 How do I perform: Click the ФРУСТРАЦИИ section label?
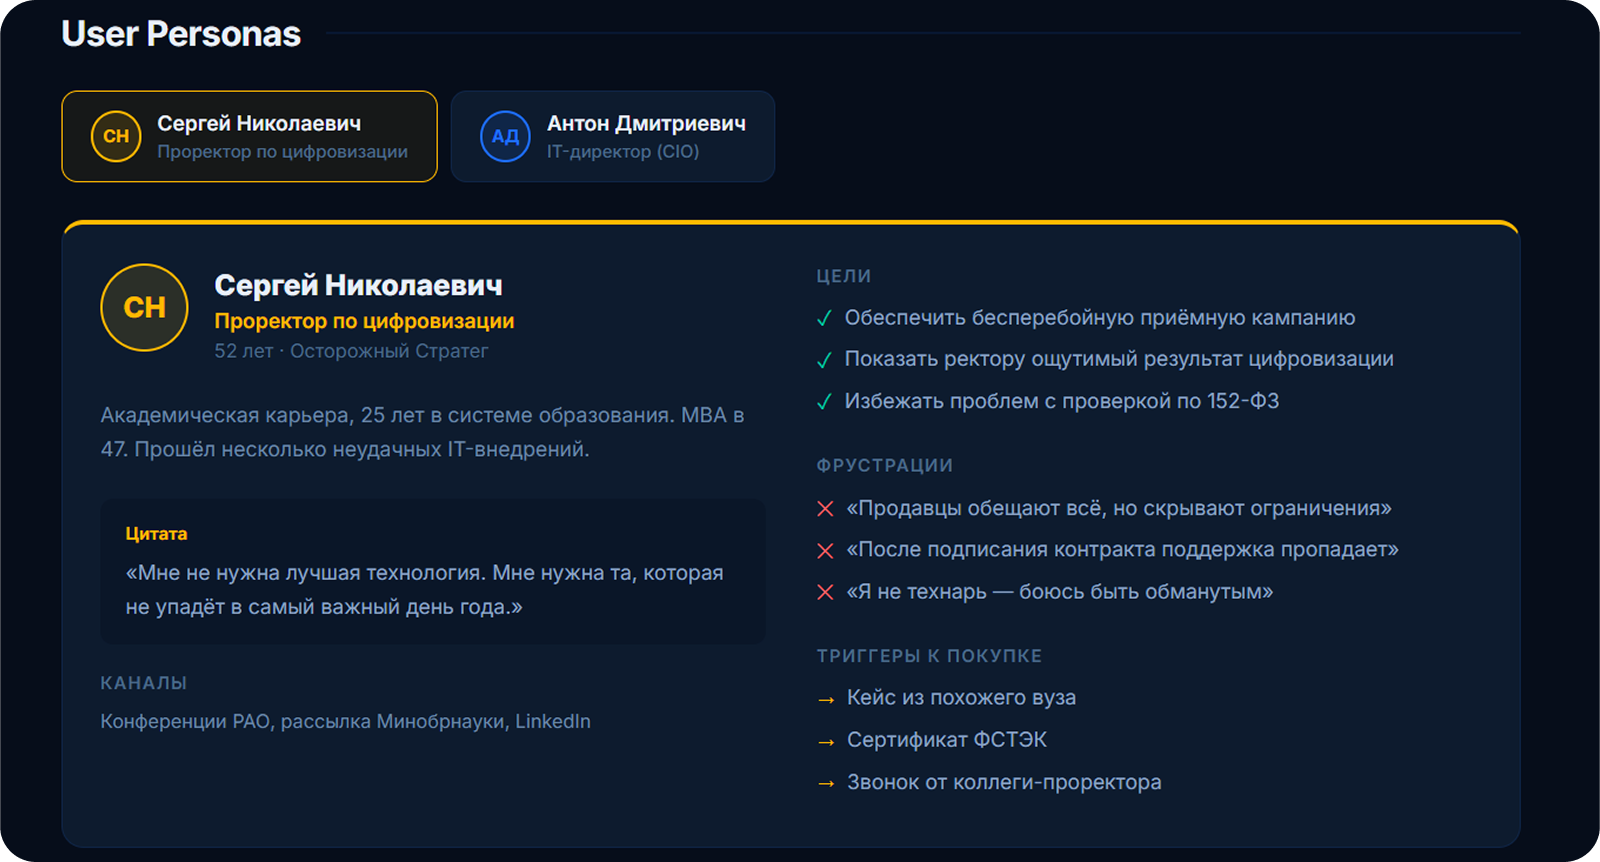[x=885, y=465]
